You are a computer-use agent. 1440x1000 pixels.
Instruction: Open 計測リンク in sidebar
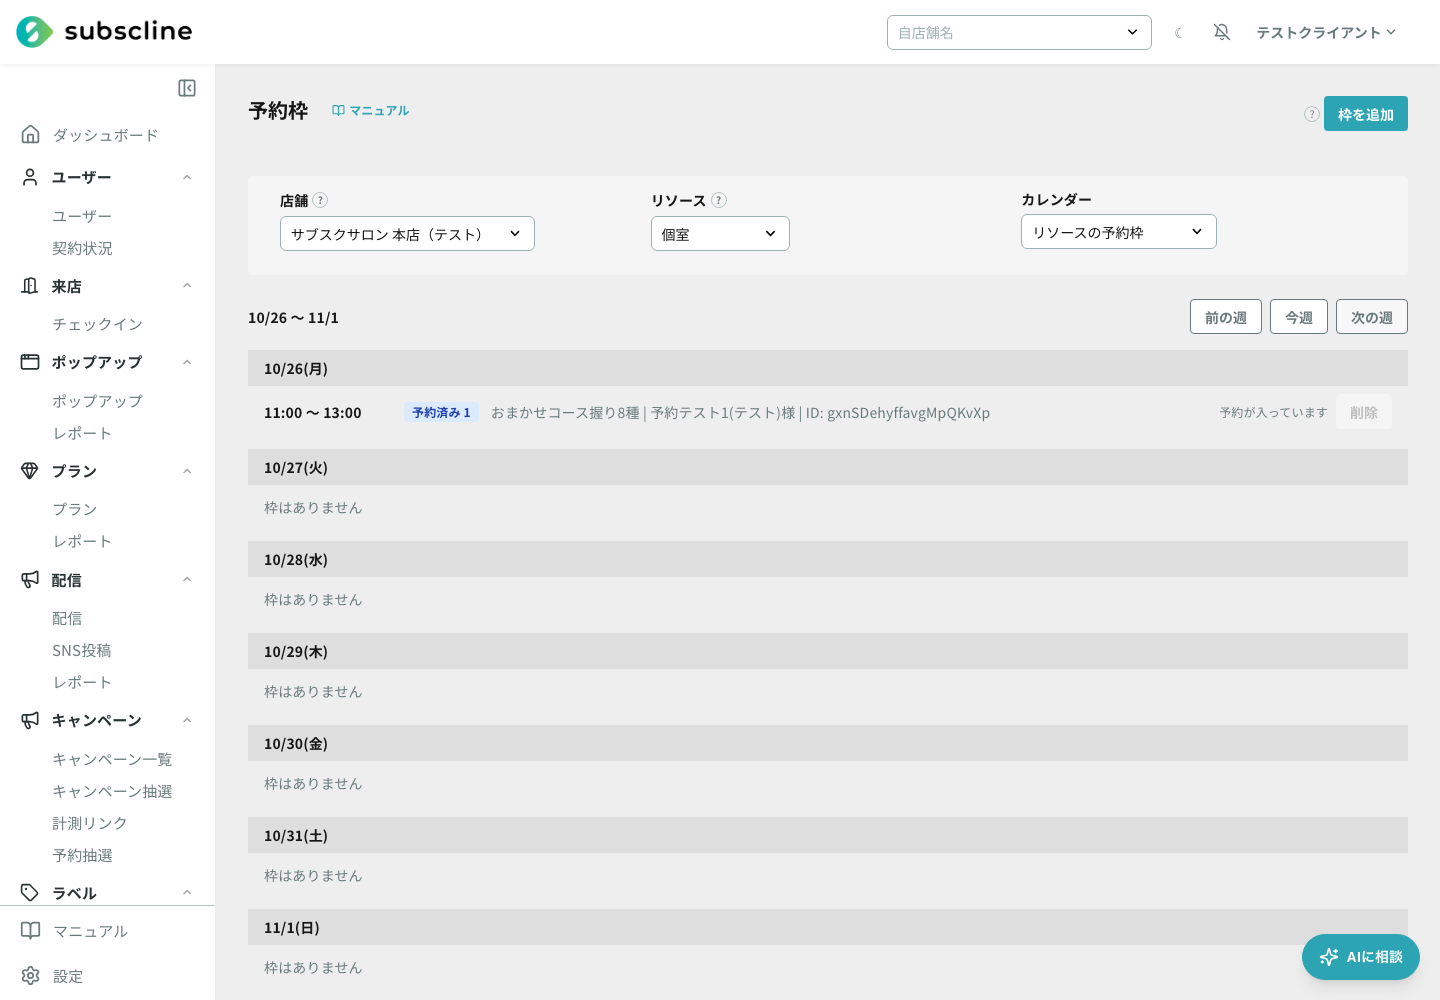pyautogui.click(x=90, y=823)
